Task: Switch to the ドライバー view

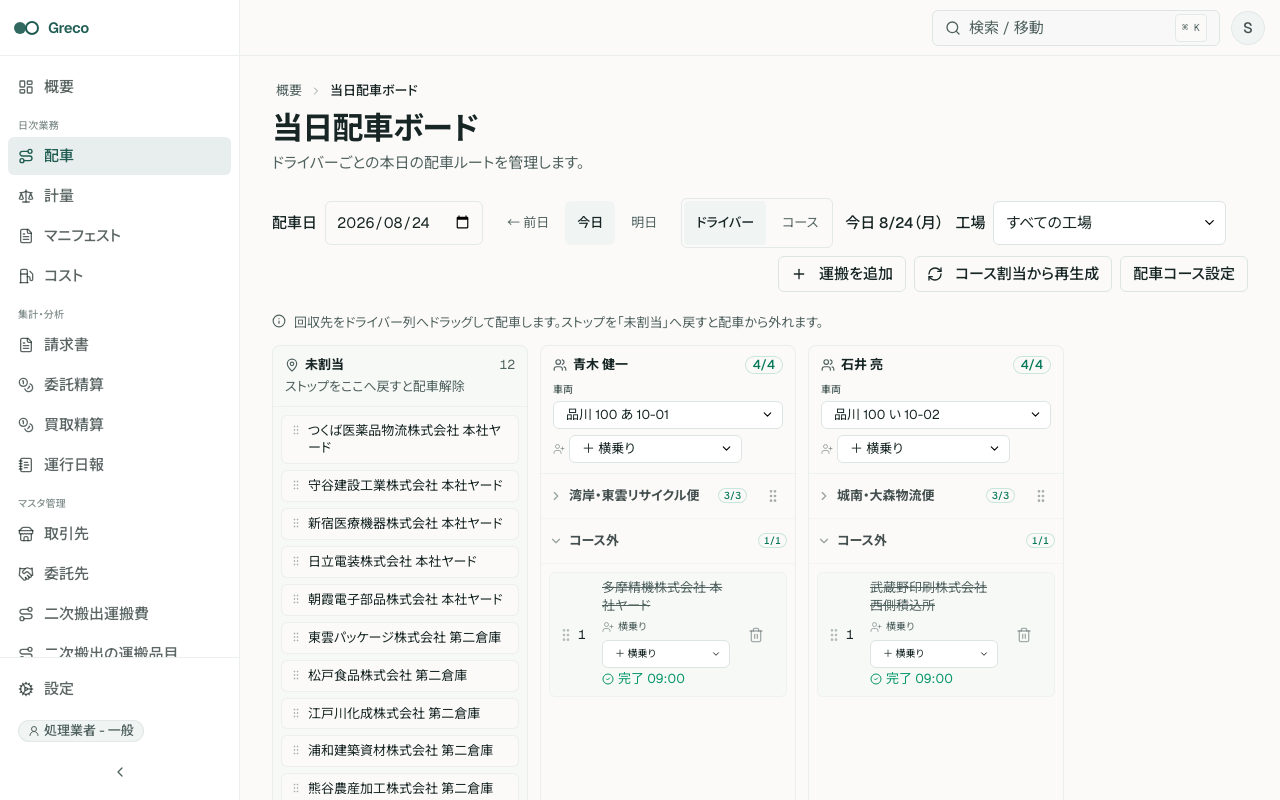Action: tap(725, 223)
